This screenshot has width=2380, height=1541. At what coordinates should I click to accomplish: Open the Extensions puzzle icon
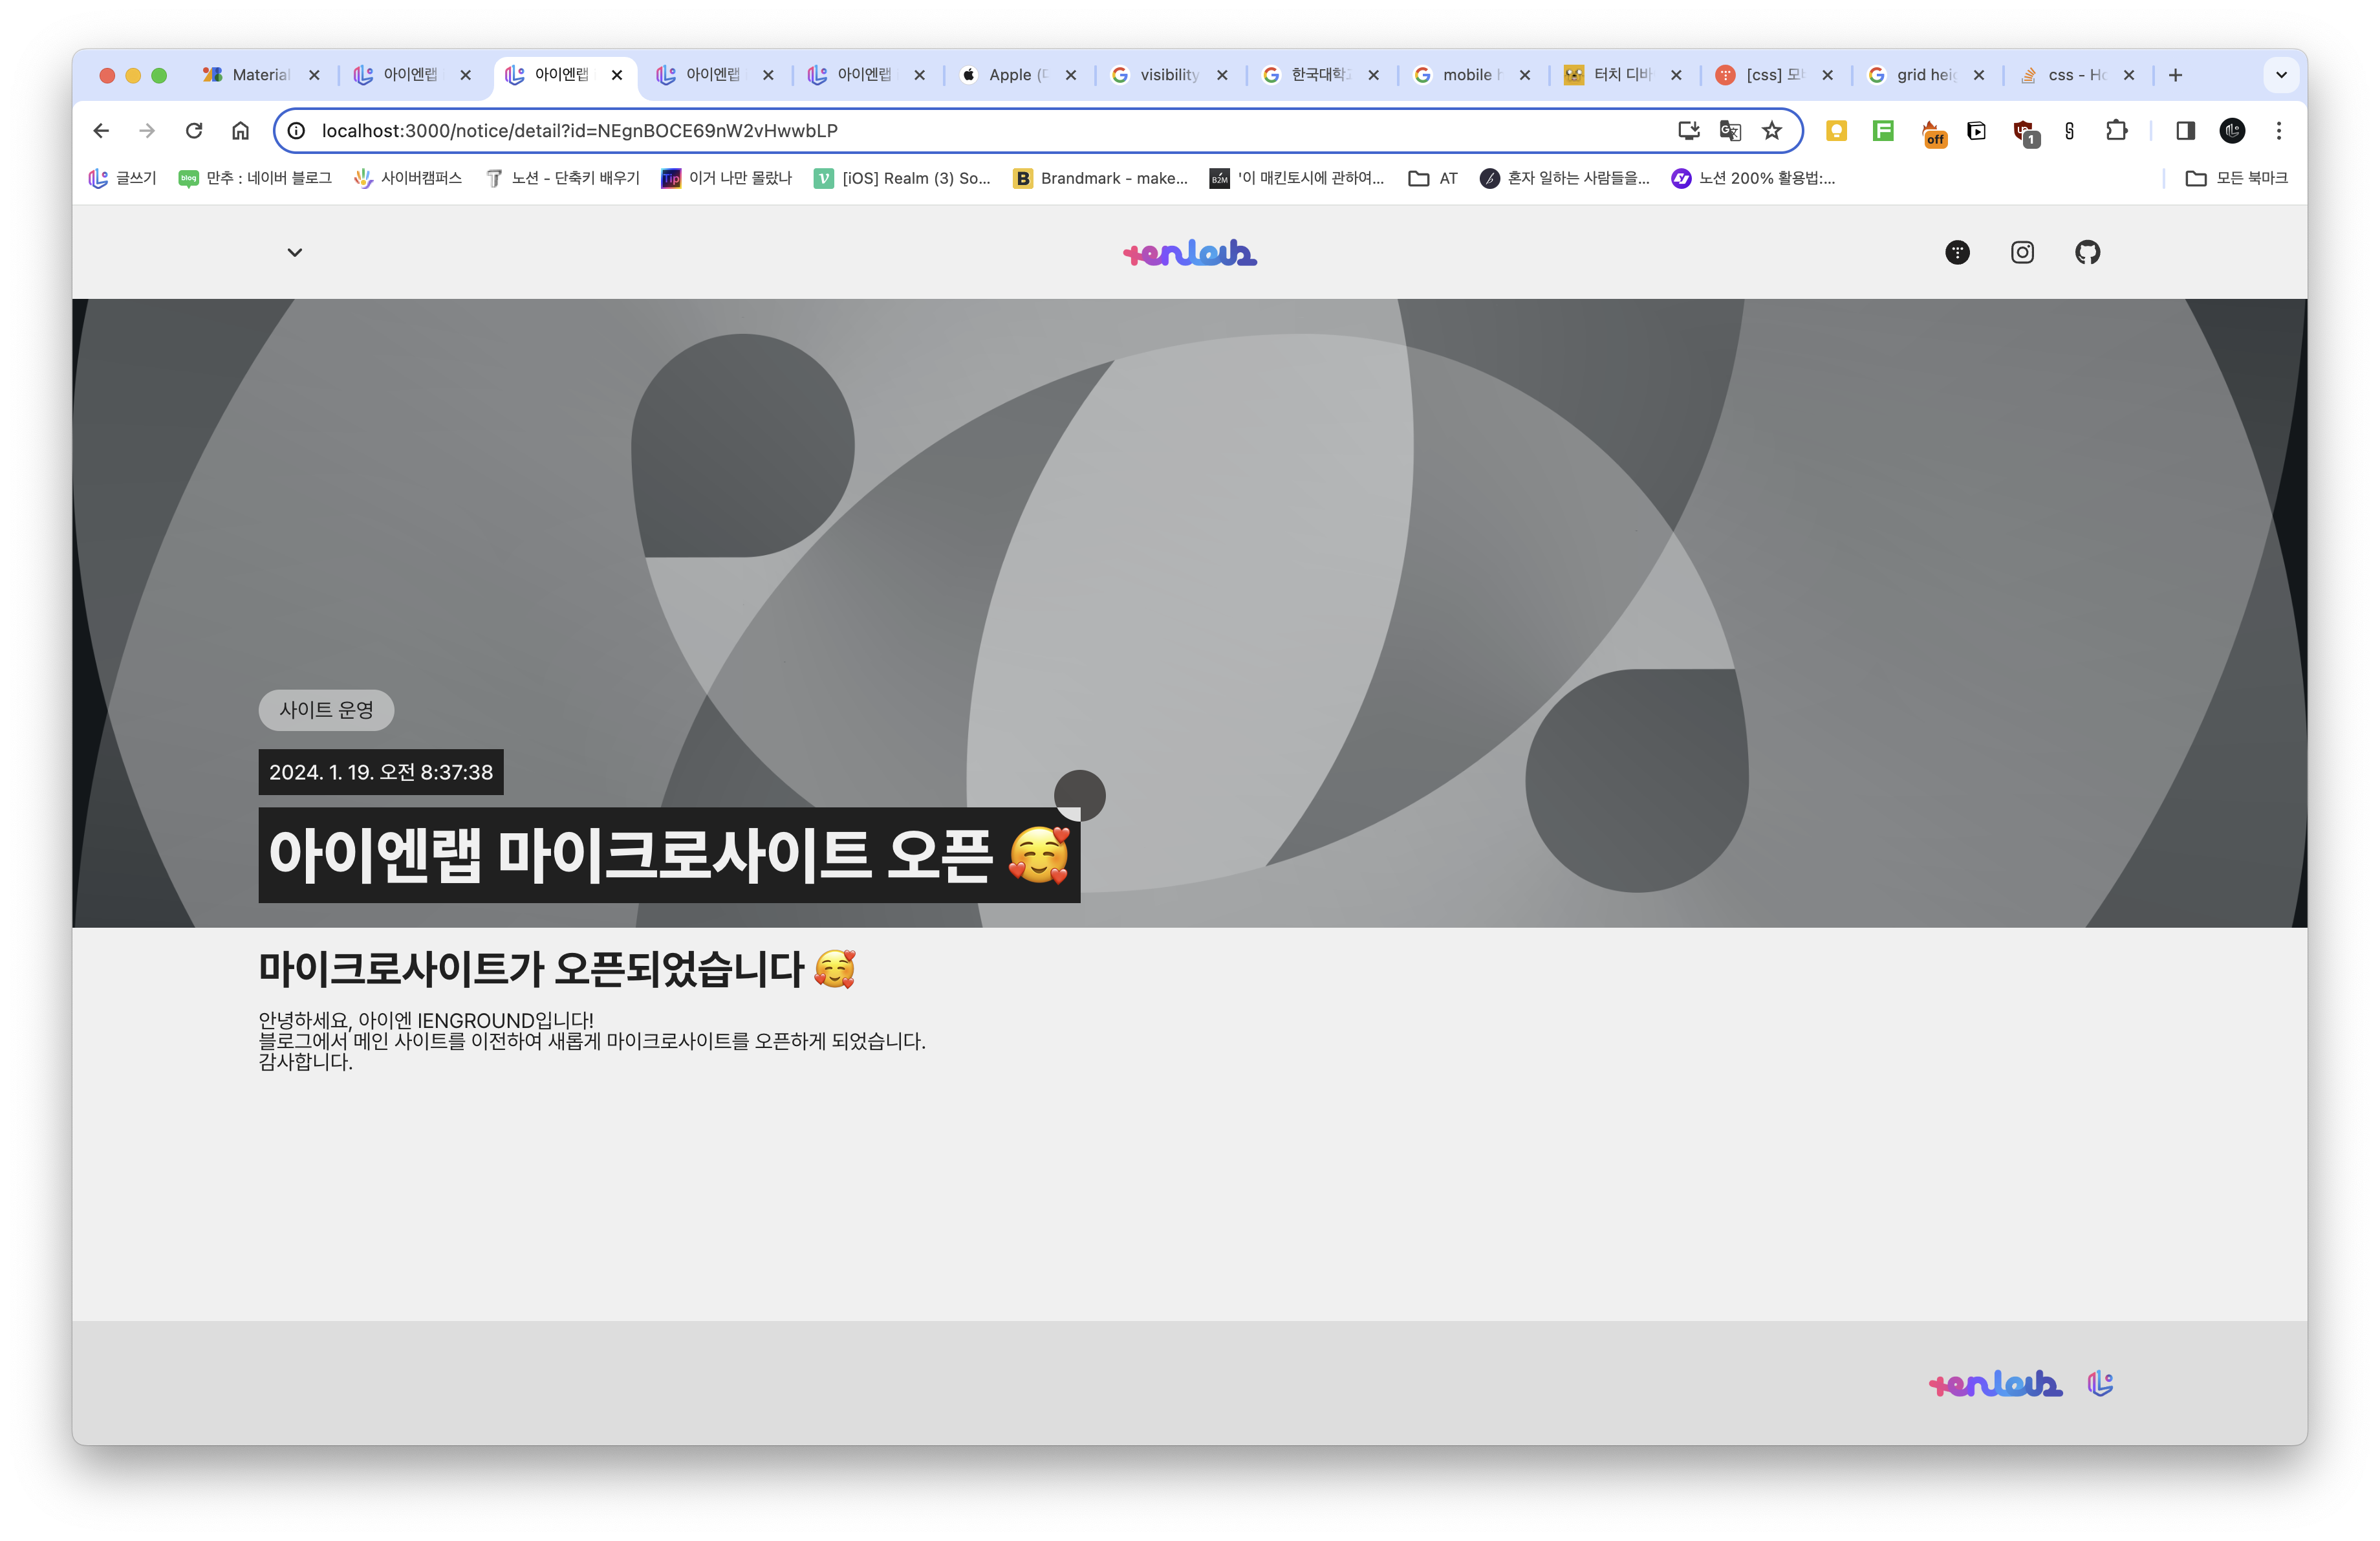pyautogui.click(x=2116, y=131)
